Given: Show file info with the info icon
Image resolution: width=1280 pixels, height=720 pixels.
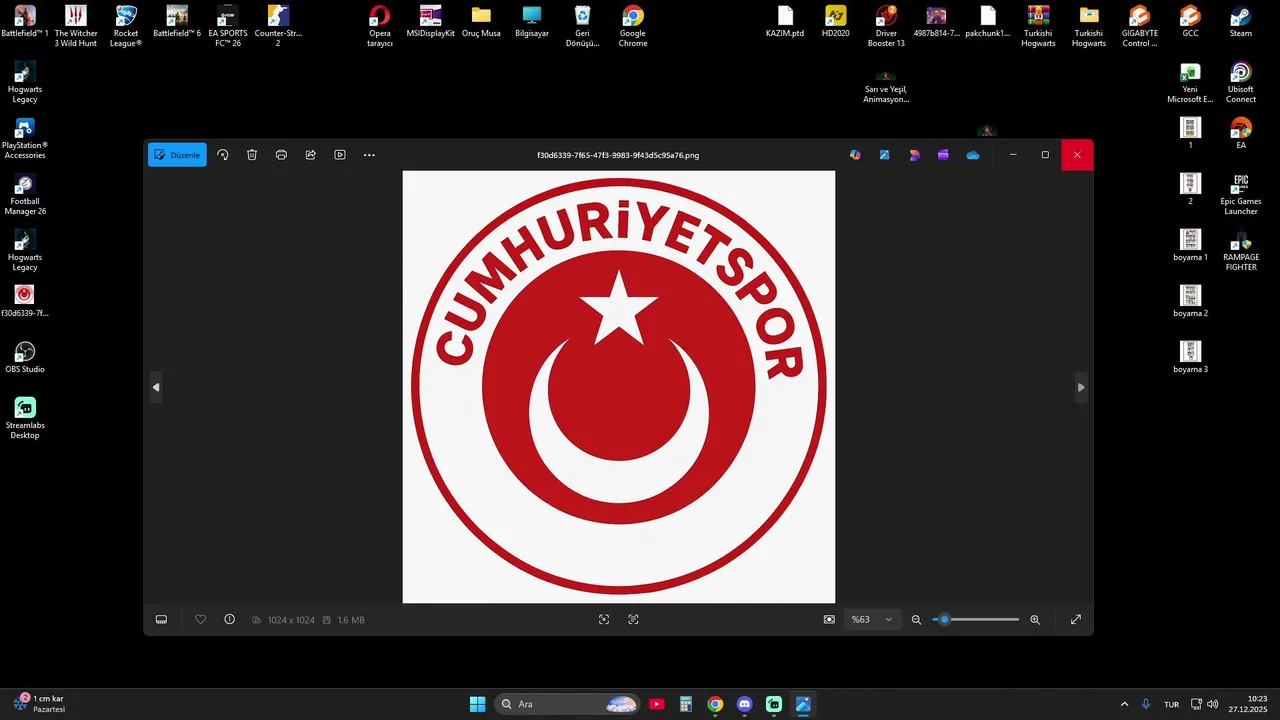Looking at the screenshot, I should pos(230,620).
